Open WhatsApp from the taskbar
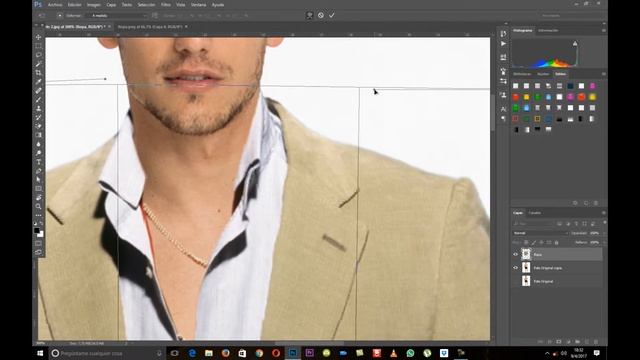This screenshot has width=640, height=360. click(x=410, y=353)
